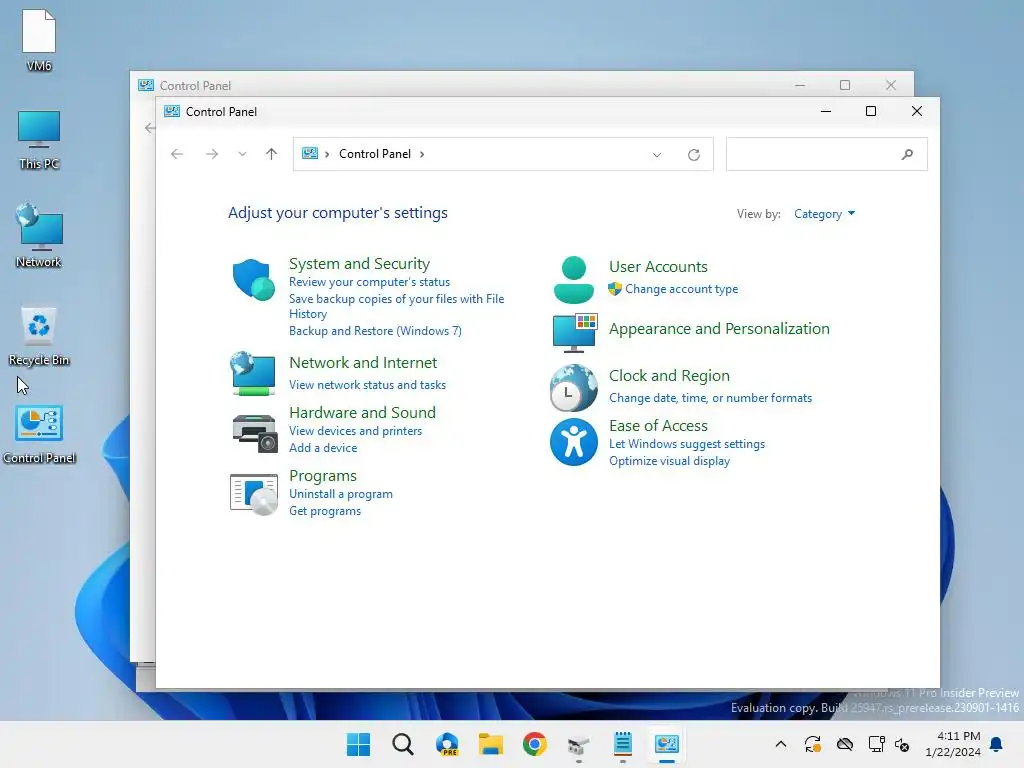The height and width of the screenshot is (768, 1024).
Task: Click Change date, time, or number formats
Action: point(711,398)
